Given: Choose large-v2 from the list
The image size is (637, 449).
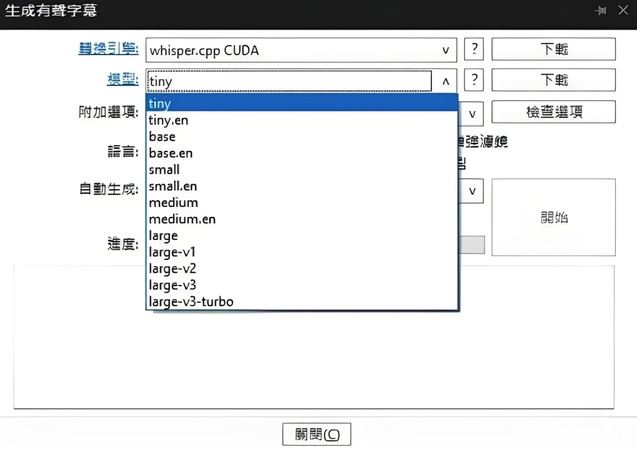Looking at the screenshot, I should 173,268.
